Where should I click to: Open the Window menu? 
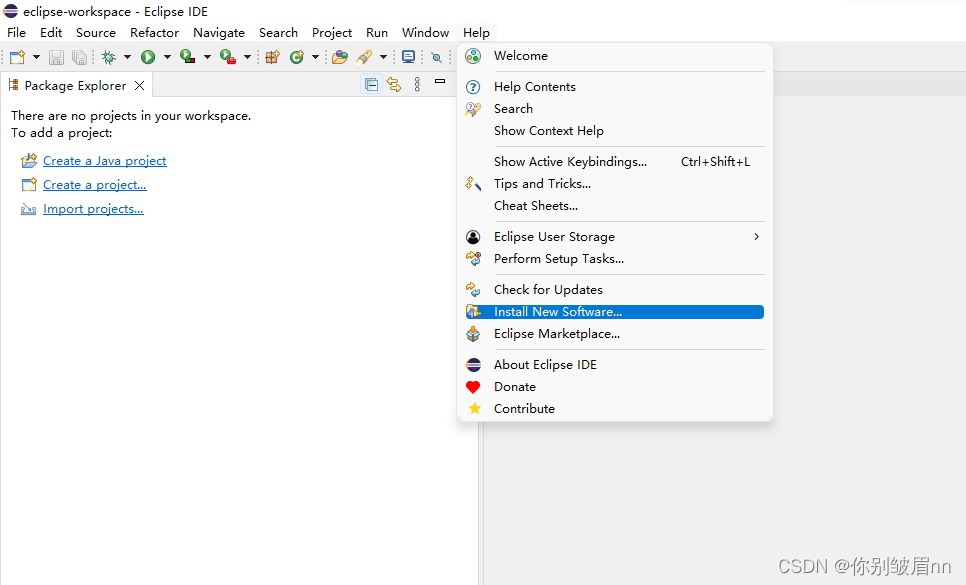tap(424, 32)
